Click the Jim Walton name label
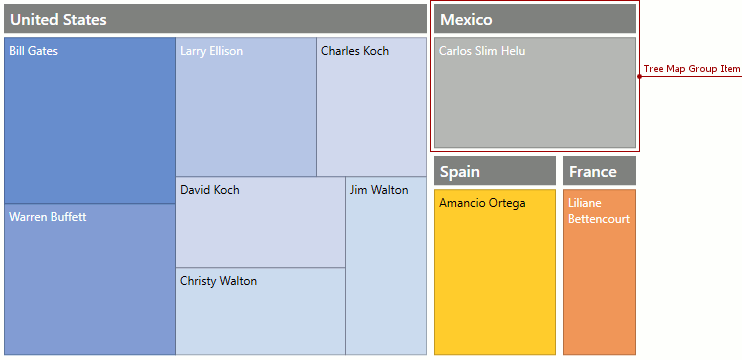The height and width of the screenshot is (360, 742). pos(379,190)
